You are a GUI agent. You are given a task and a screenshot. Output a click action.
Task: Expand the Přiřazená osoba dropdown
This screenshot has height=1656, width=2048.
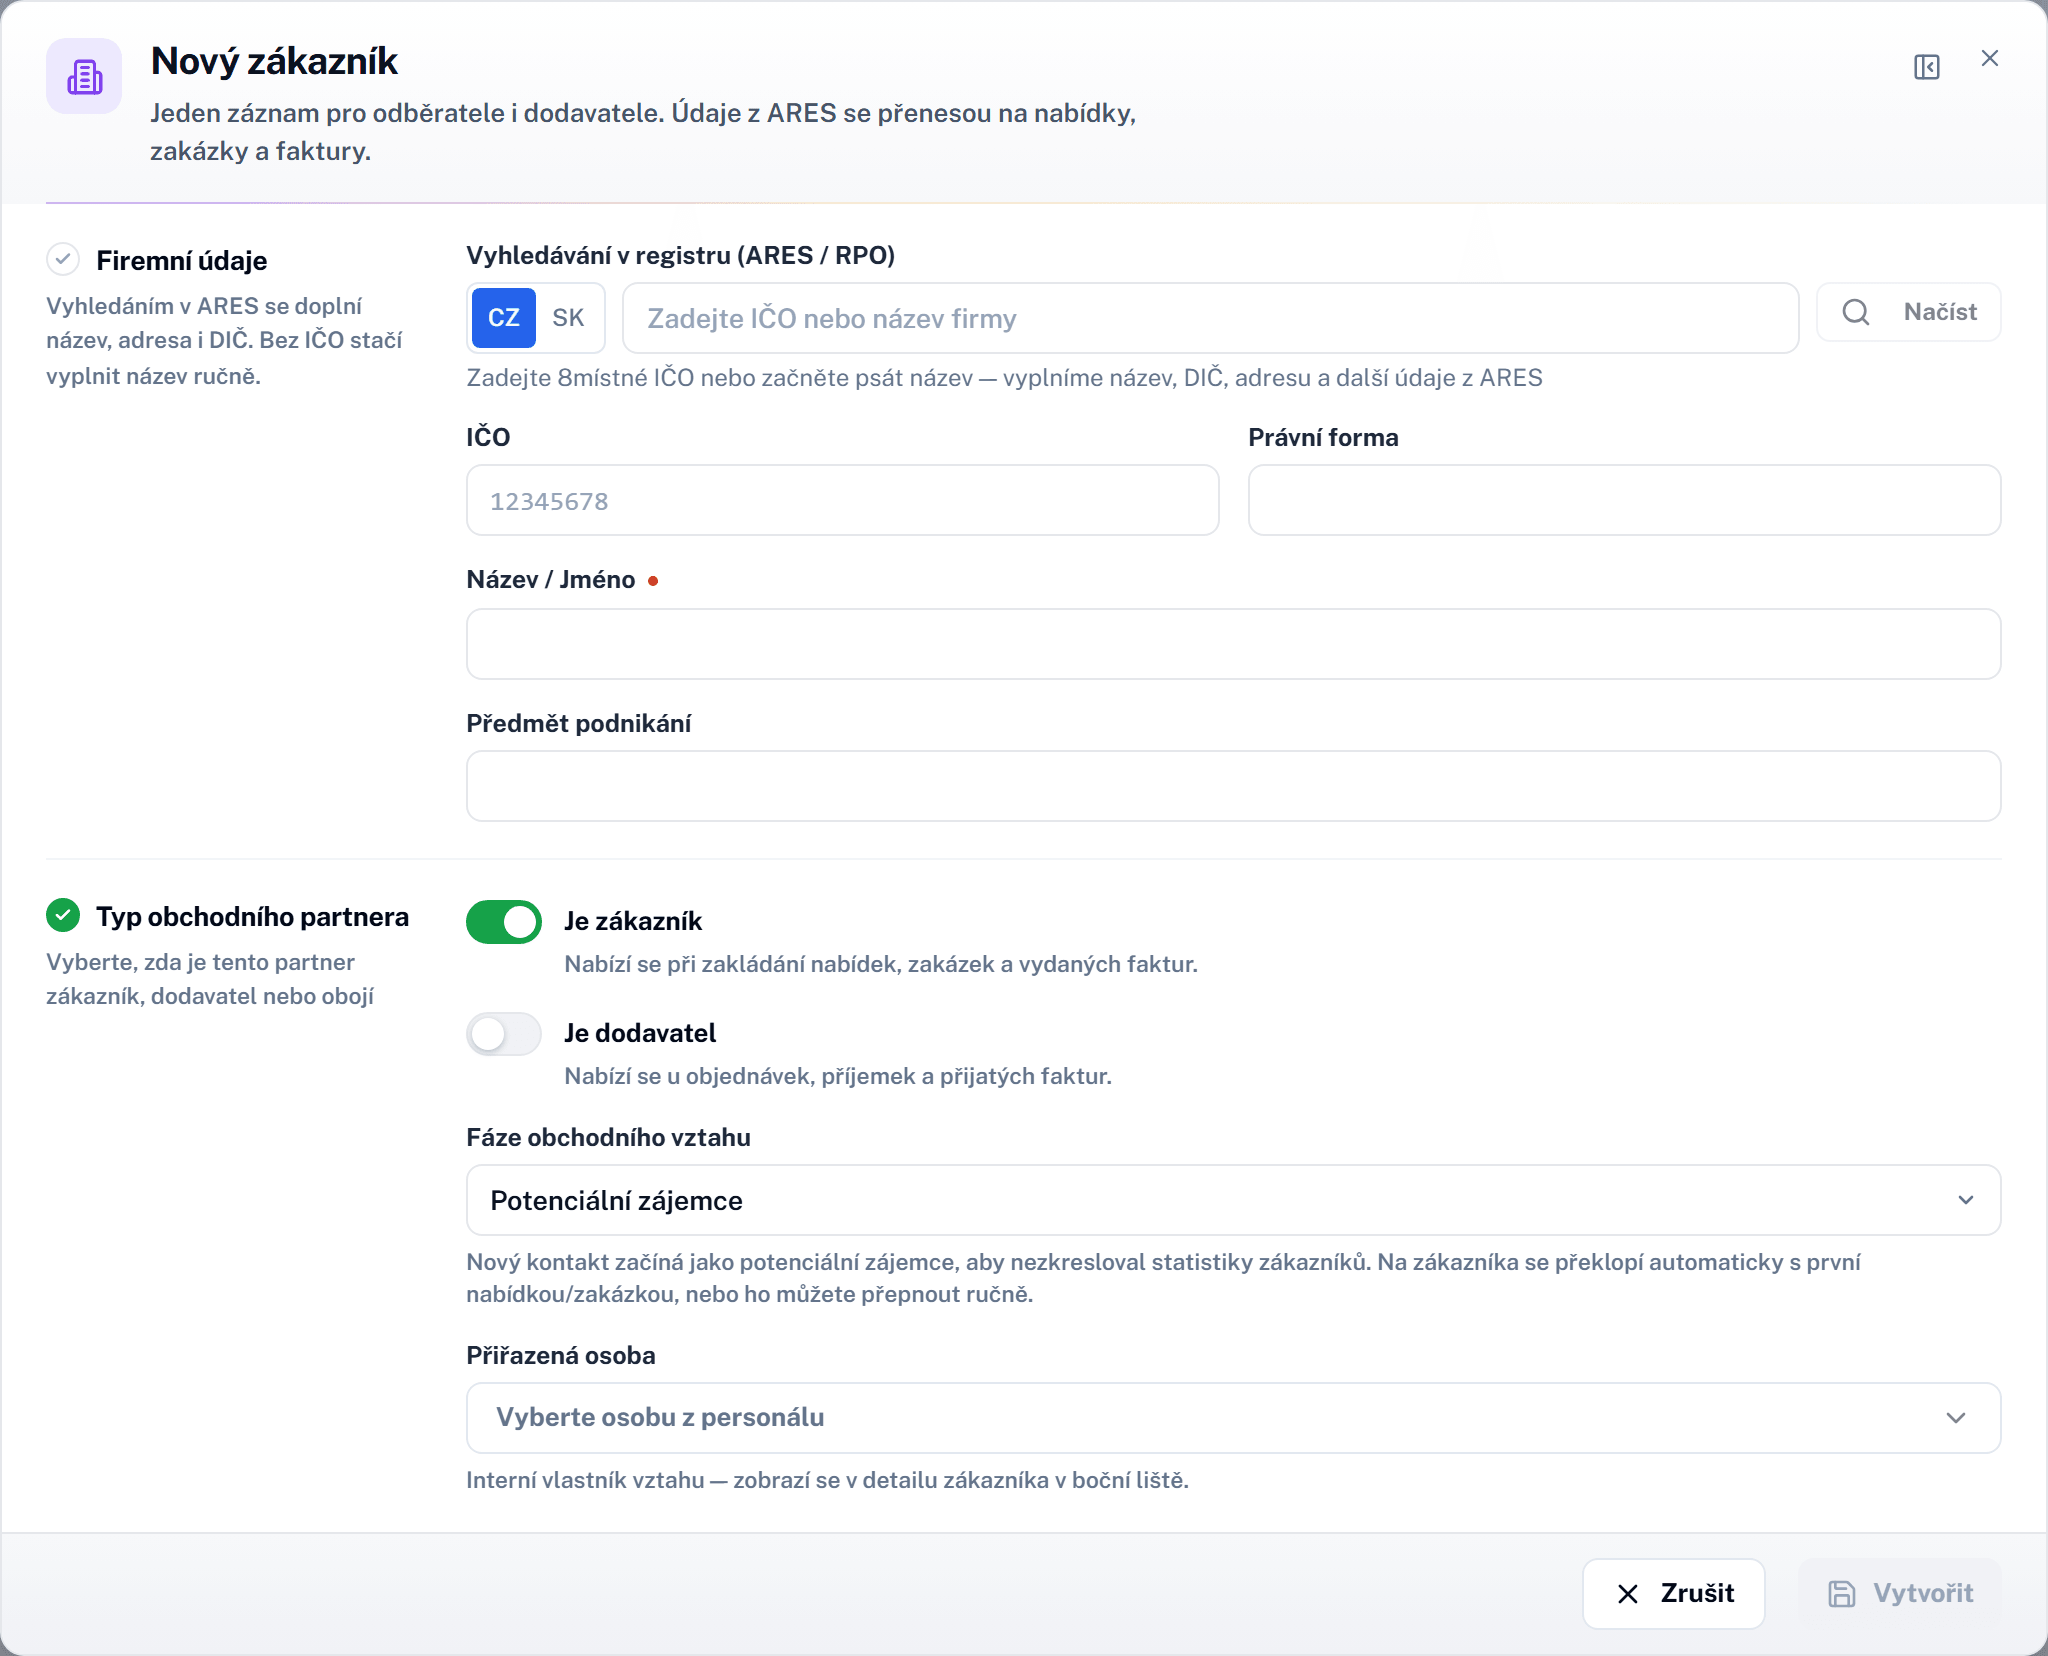[1233, 1418]
